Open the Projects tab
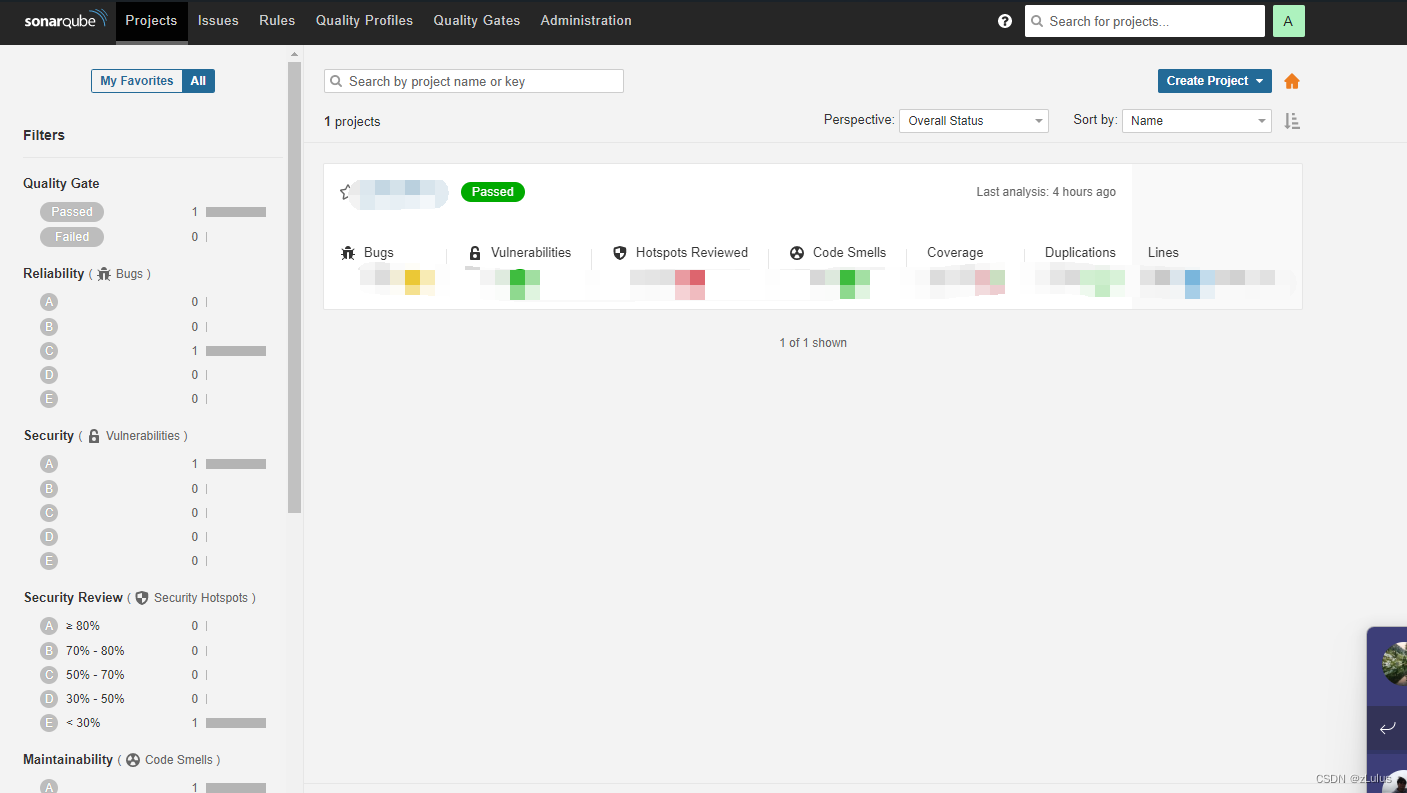1407x793 pixels. (x=152, y=21)
